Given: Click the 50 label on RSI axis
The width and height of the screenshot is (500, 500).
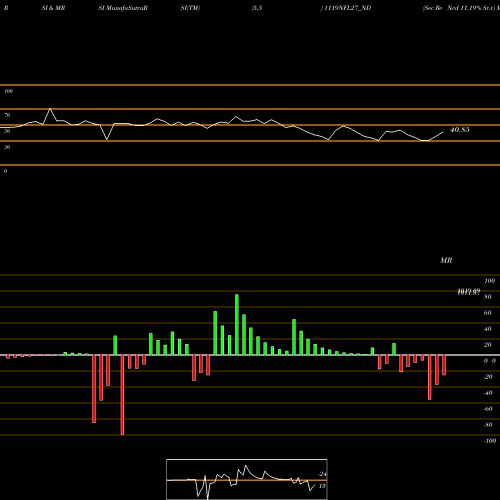Looking at the screenshot, I should 7,131.
